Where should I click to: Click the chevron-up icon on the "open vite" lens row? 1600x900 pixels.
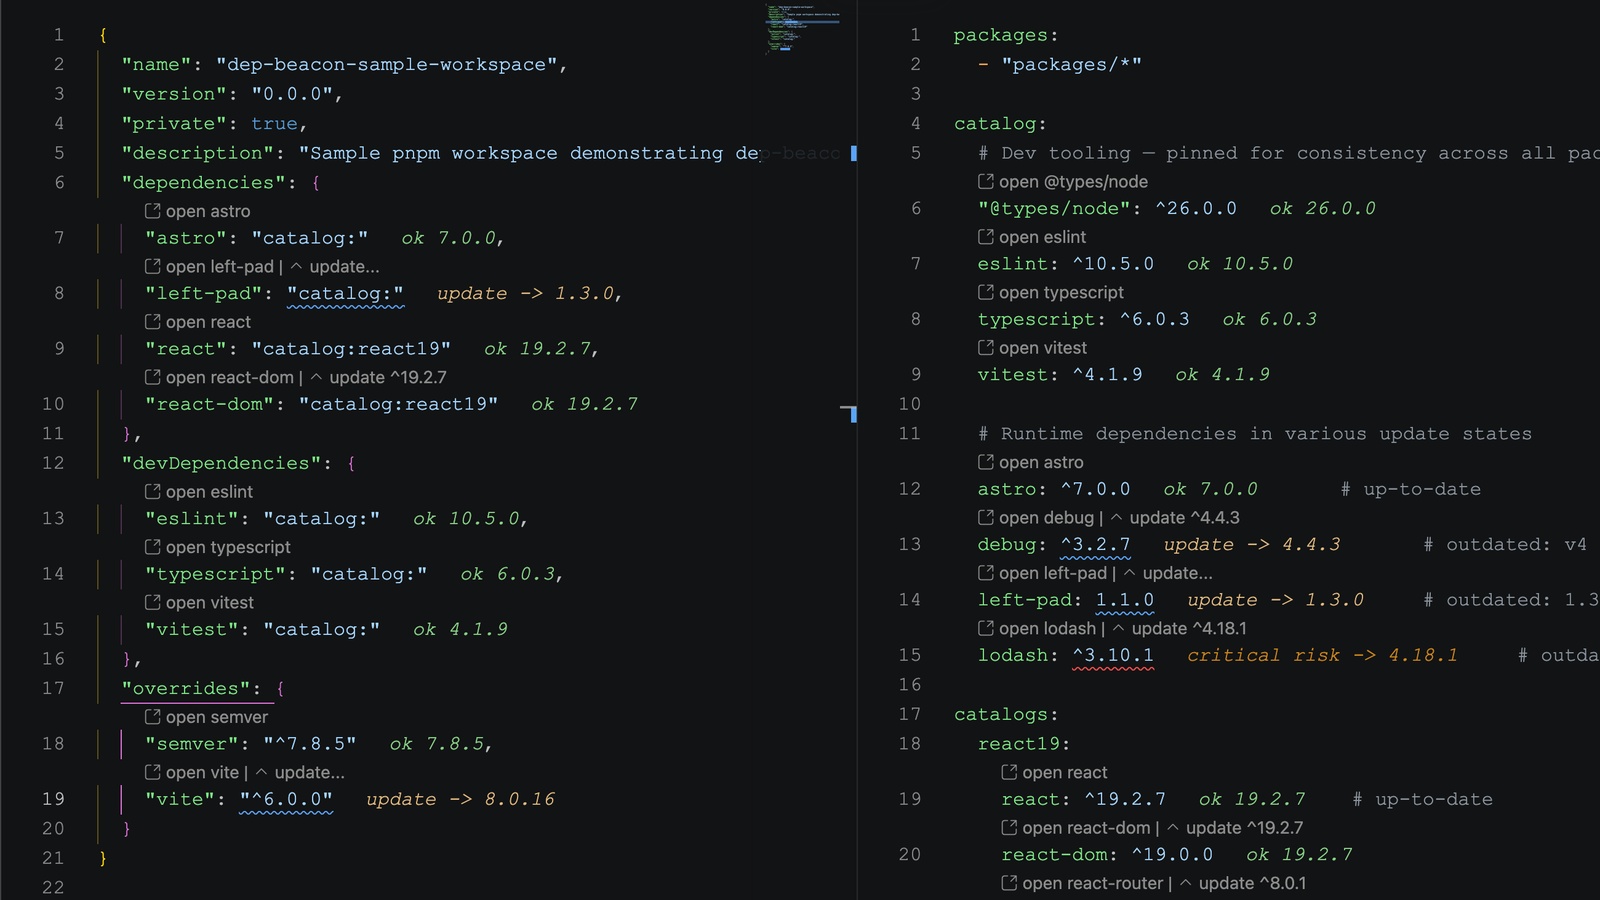click(x=262, y=772)
